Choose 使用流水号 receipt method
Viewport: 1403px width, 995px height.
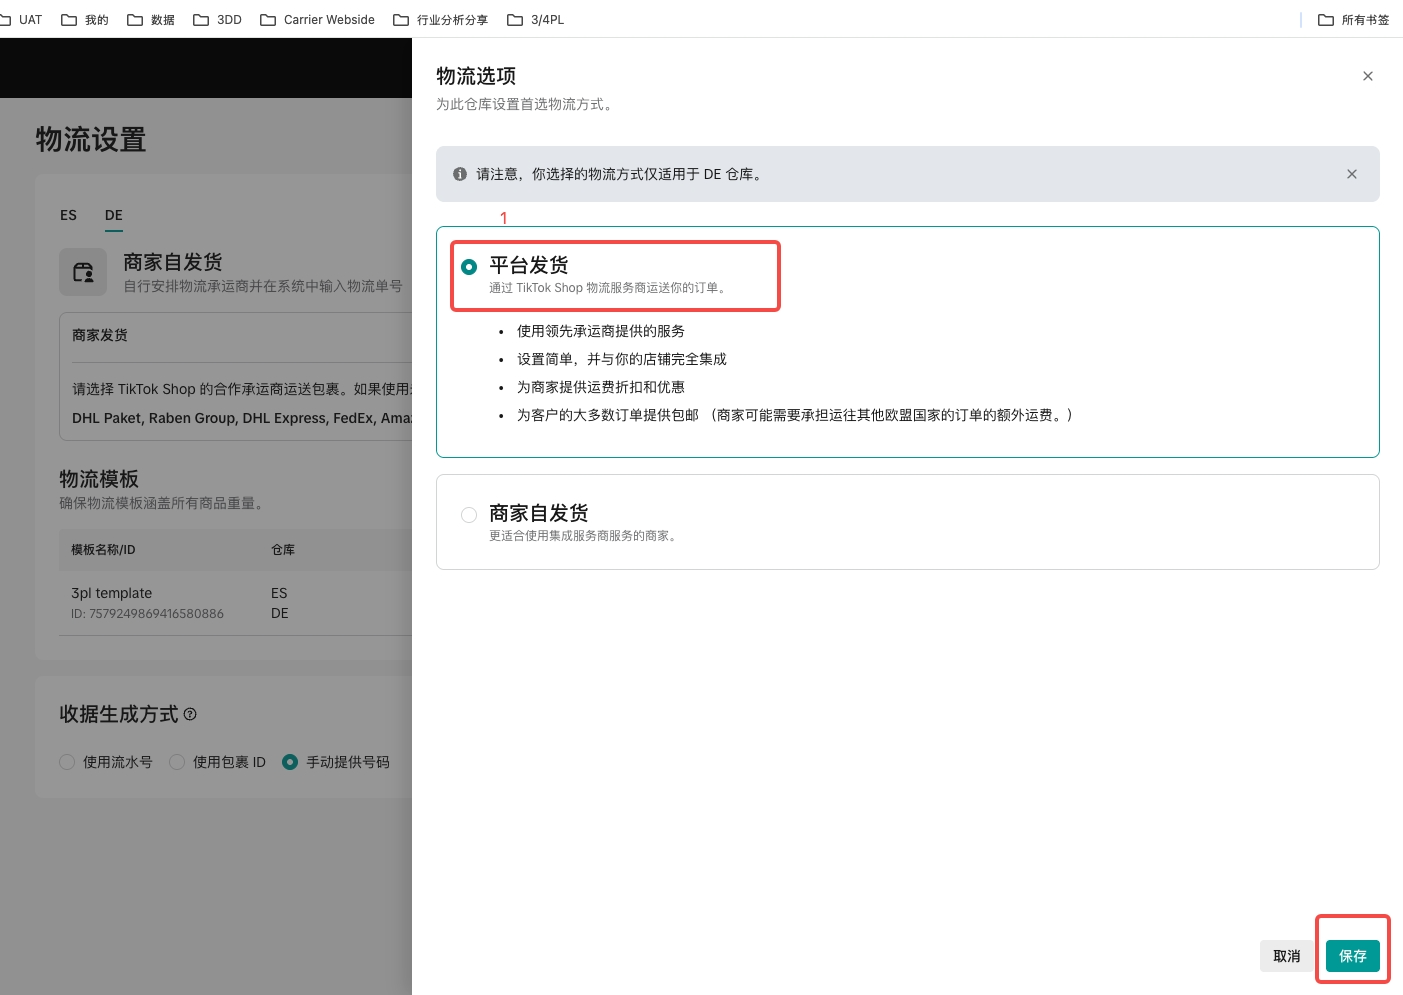point(67,762)
